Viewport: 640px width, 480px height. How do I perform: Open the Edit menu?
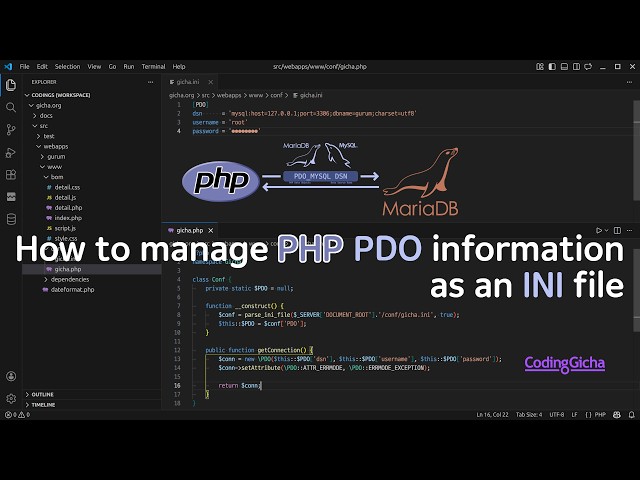click(x=42, y=67)
